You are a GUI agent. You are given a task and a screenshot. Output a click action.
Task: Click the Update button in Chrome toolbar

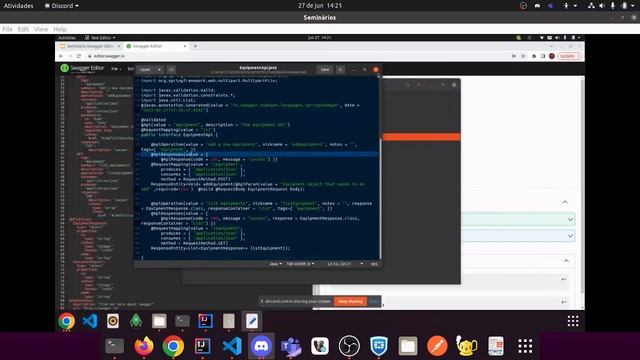(569, 56)
